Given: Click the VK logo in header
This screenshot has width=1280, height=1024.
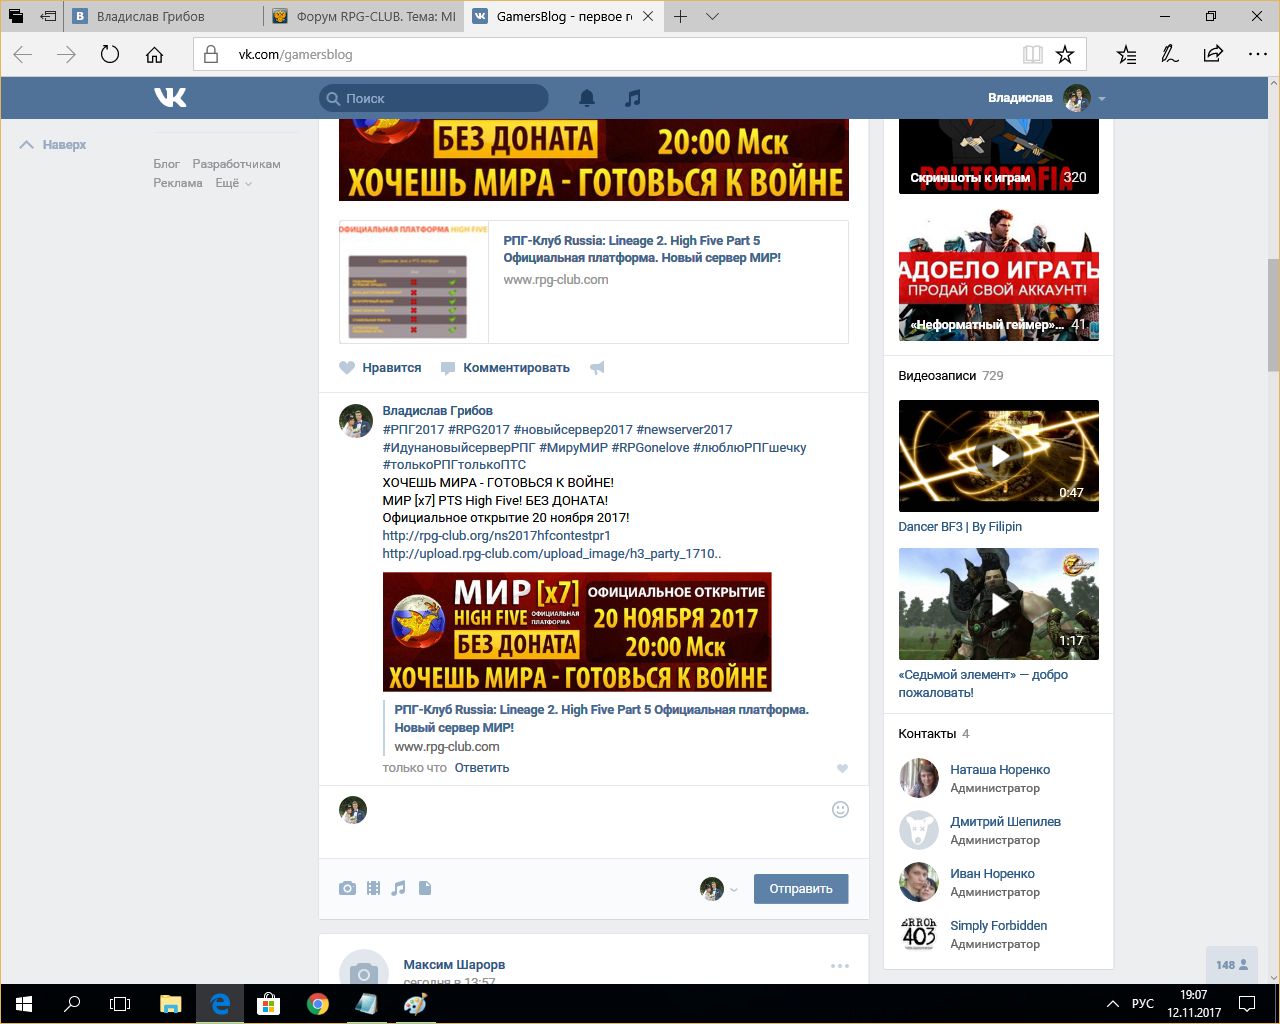Looking at the screenshot, I should (x=170, y=97).
